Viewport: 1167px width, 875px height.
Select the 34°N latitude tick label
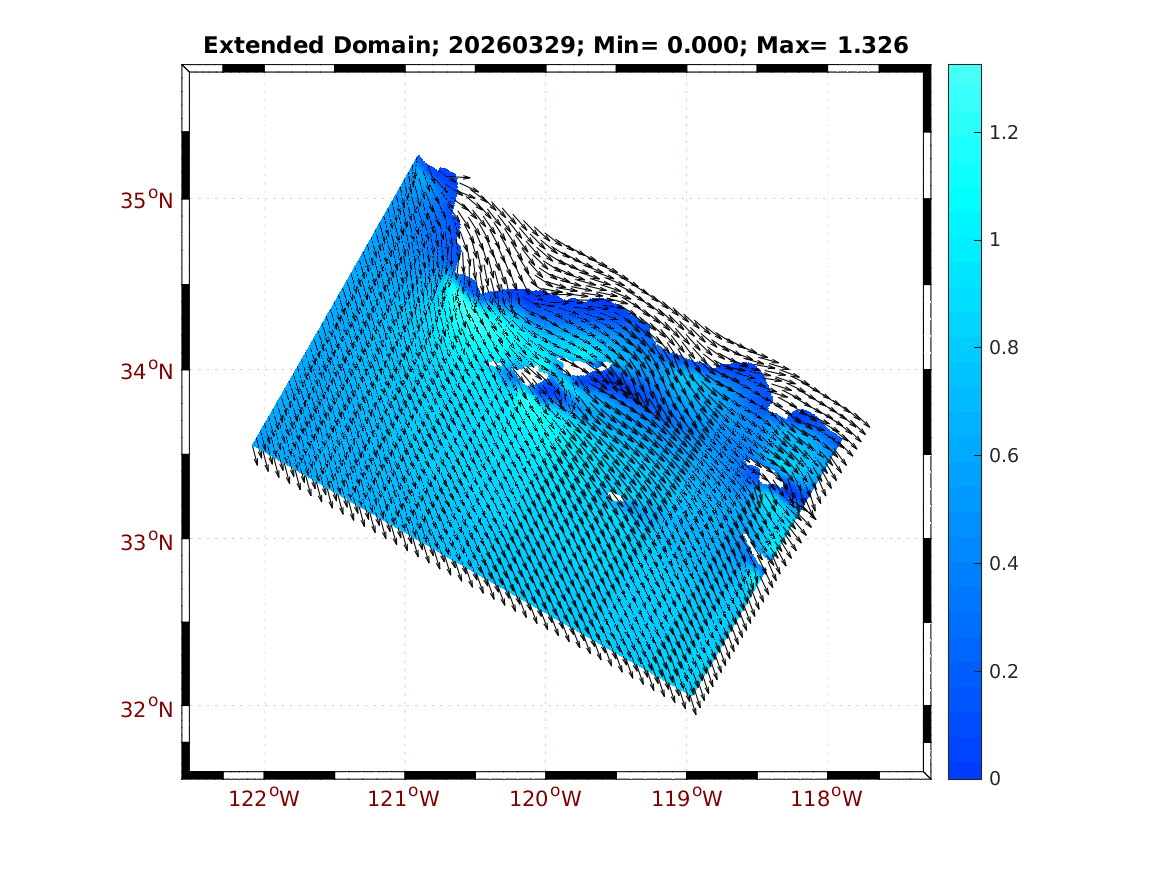click(147, 372)
